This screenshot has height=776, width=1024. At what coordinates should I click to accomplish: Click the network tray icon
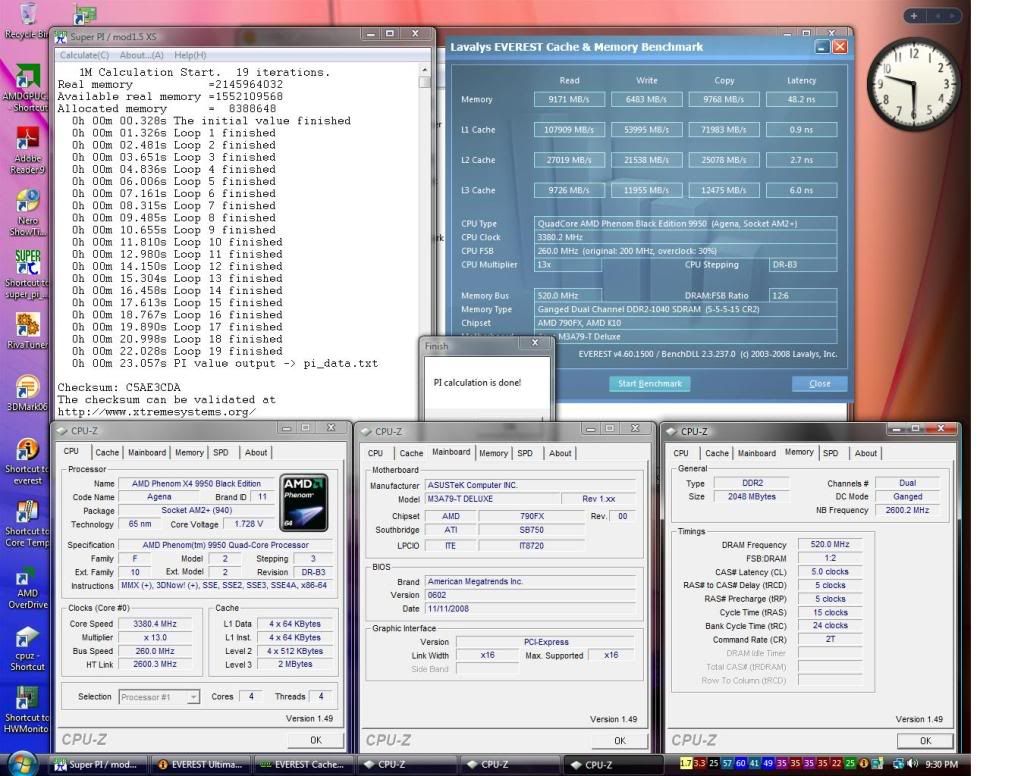point(899,764)
